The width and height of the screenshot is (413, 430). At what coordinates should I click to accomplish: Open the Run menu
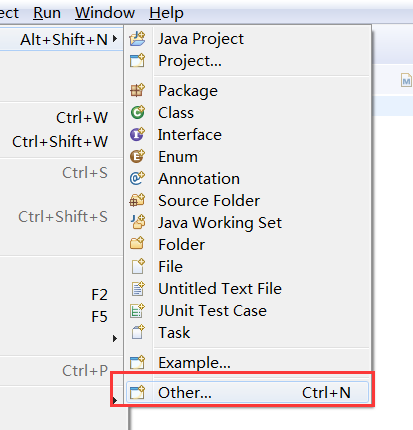pyautogui.click(x=47, y=13)
